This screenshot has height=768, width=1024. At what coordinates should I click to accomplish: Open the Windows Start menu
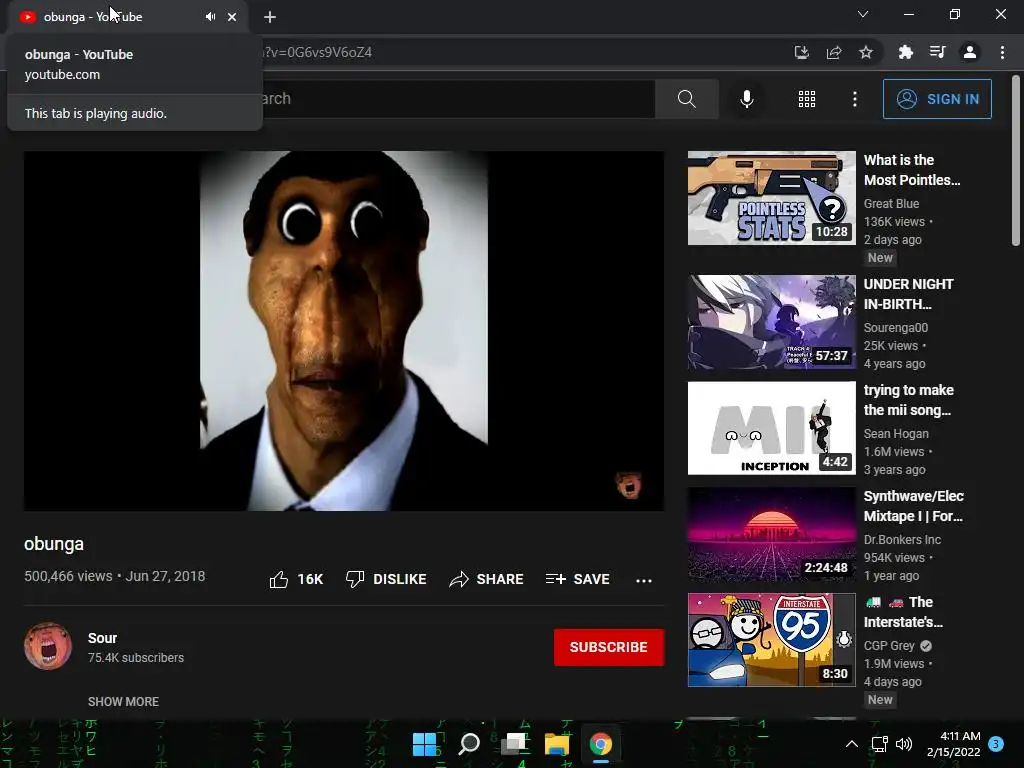(x=424, y=744)
